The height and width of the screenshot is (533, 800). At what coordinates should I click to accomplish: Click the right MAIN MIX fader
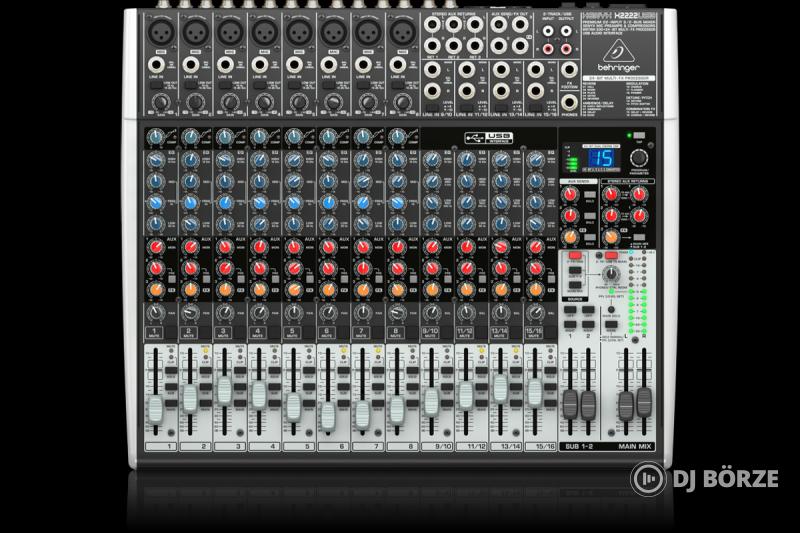pos(644,401)
